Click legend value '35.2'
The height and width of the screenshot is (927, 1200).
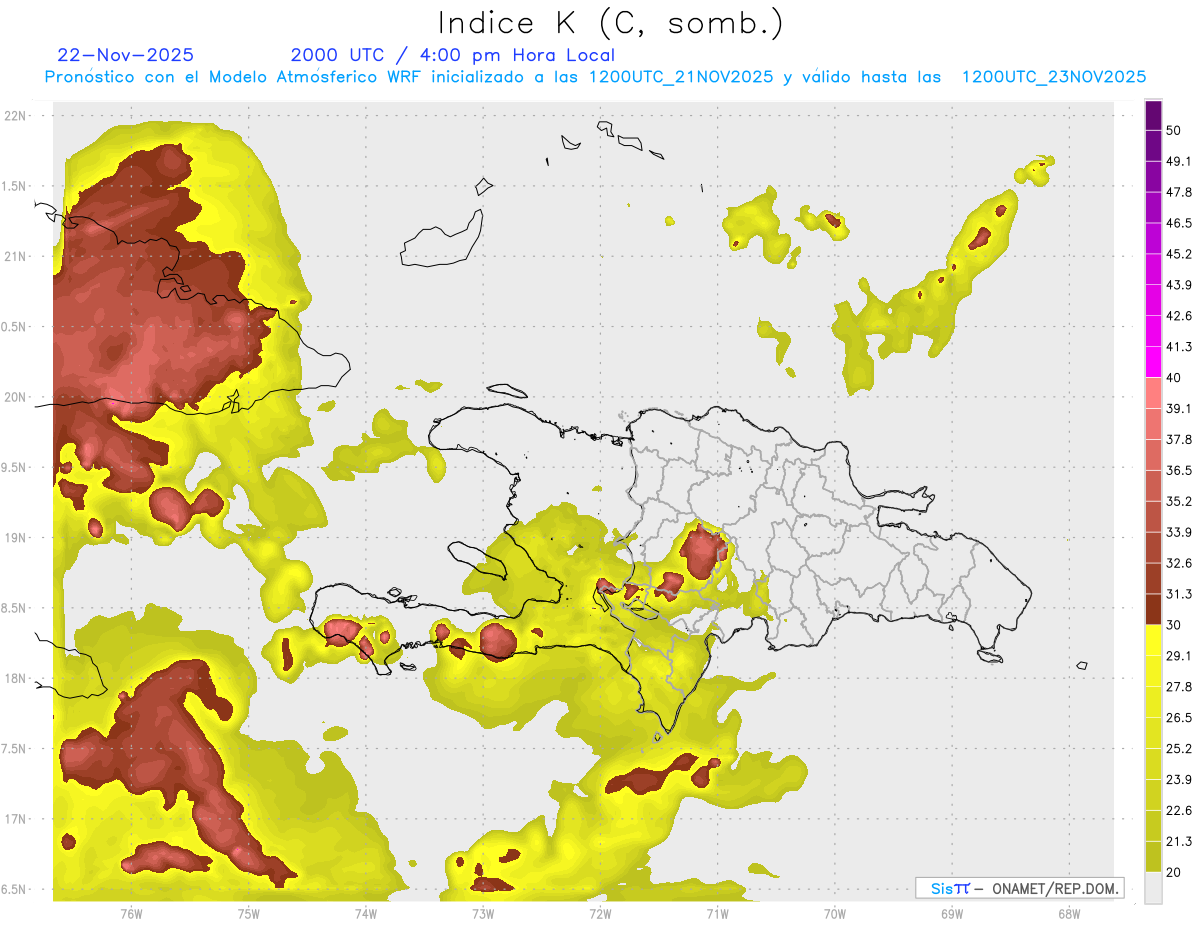[1179, 502]
